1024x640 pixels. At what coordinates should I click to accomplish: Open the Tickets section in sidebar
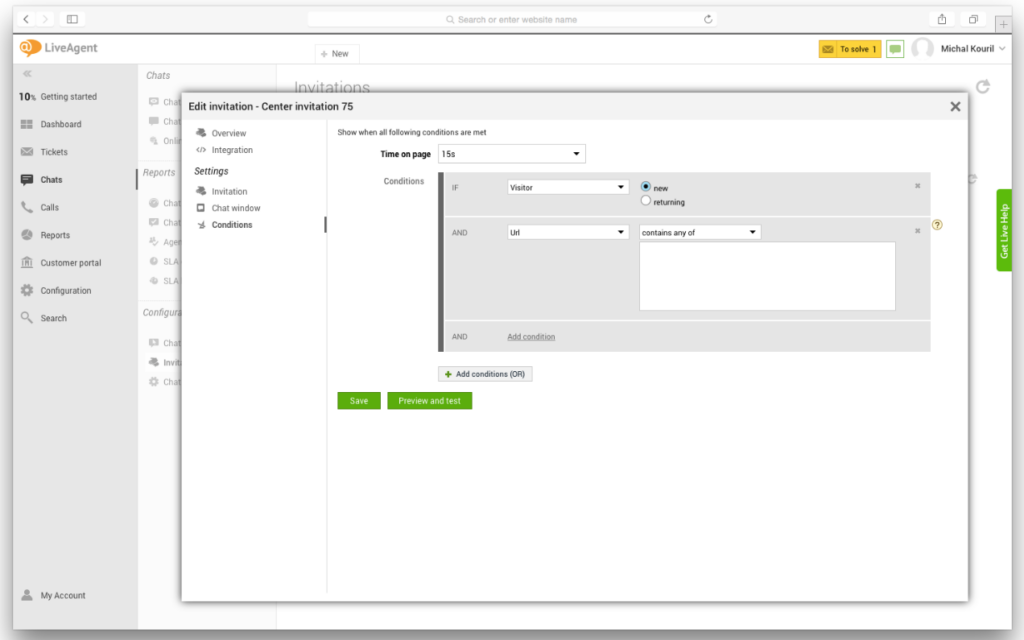[47, 151]
